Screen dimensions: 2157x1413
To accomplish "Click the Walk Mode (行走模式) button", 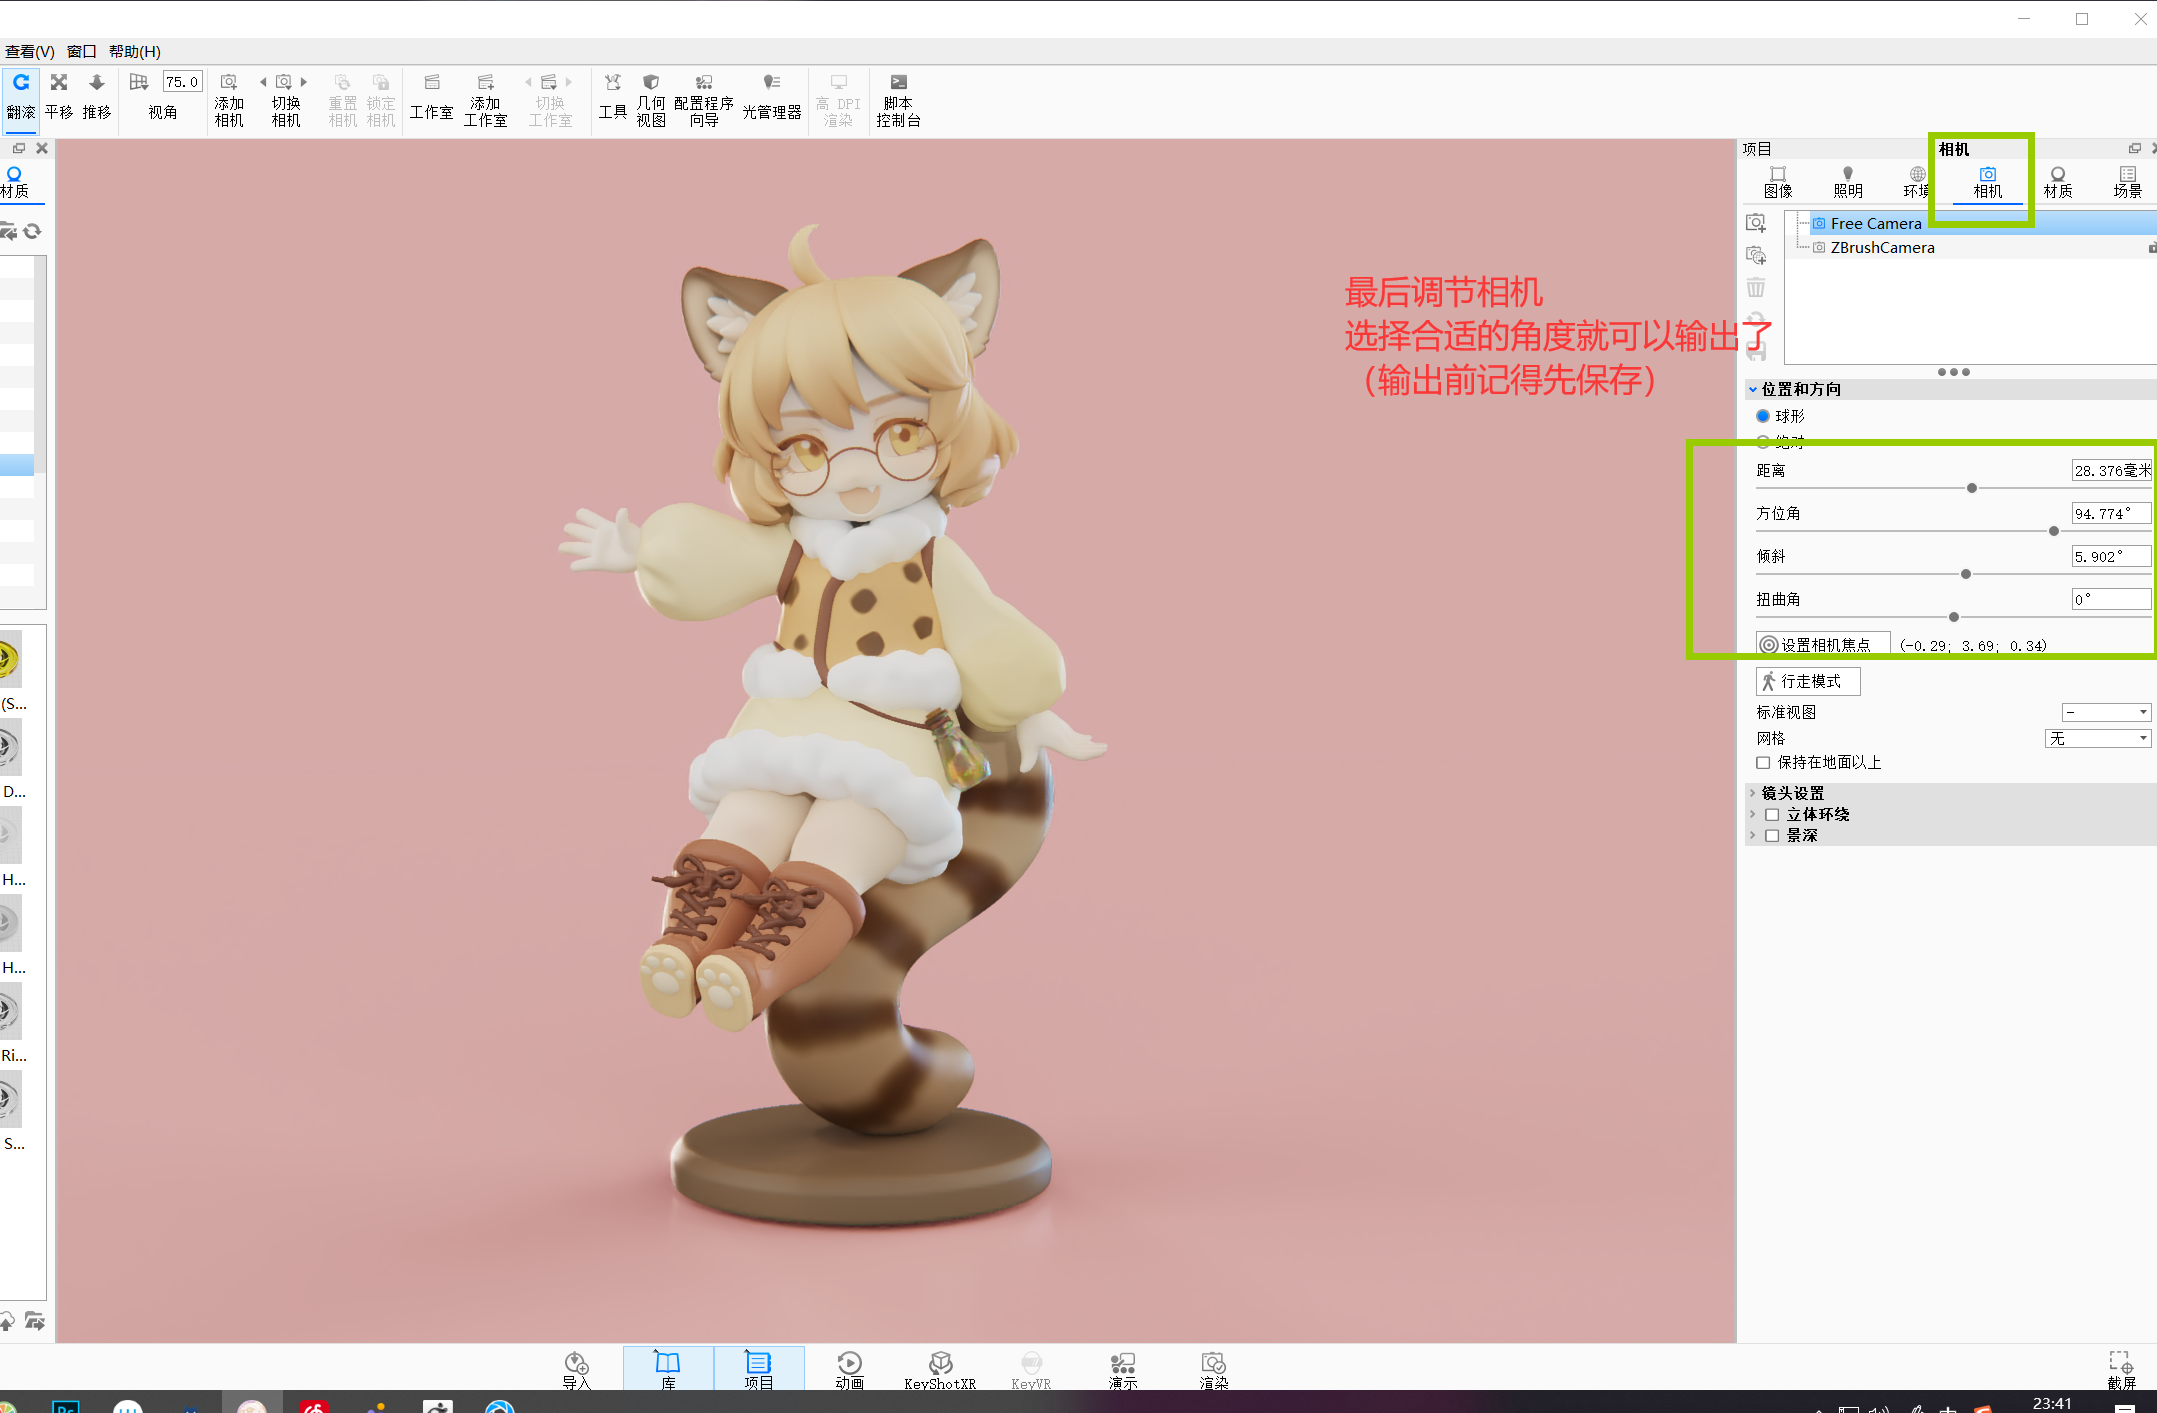I will pos(1807,681).
